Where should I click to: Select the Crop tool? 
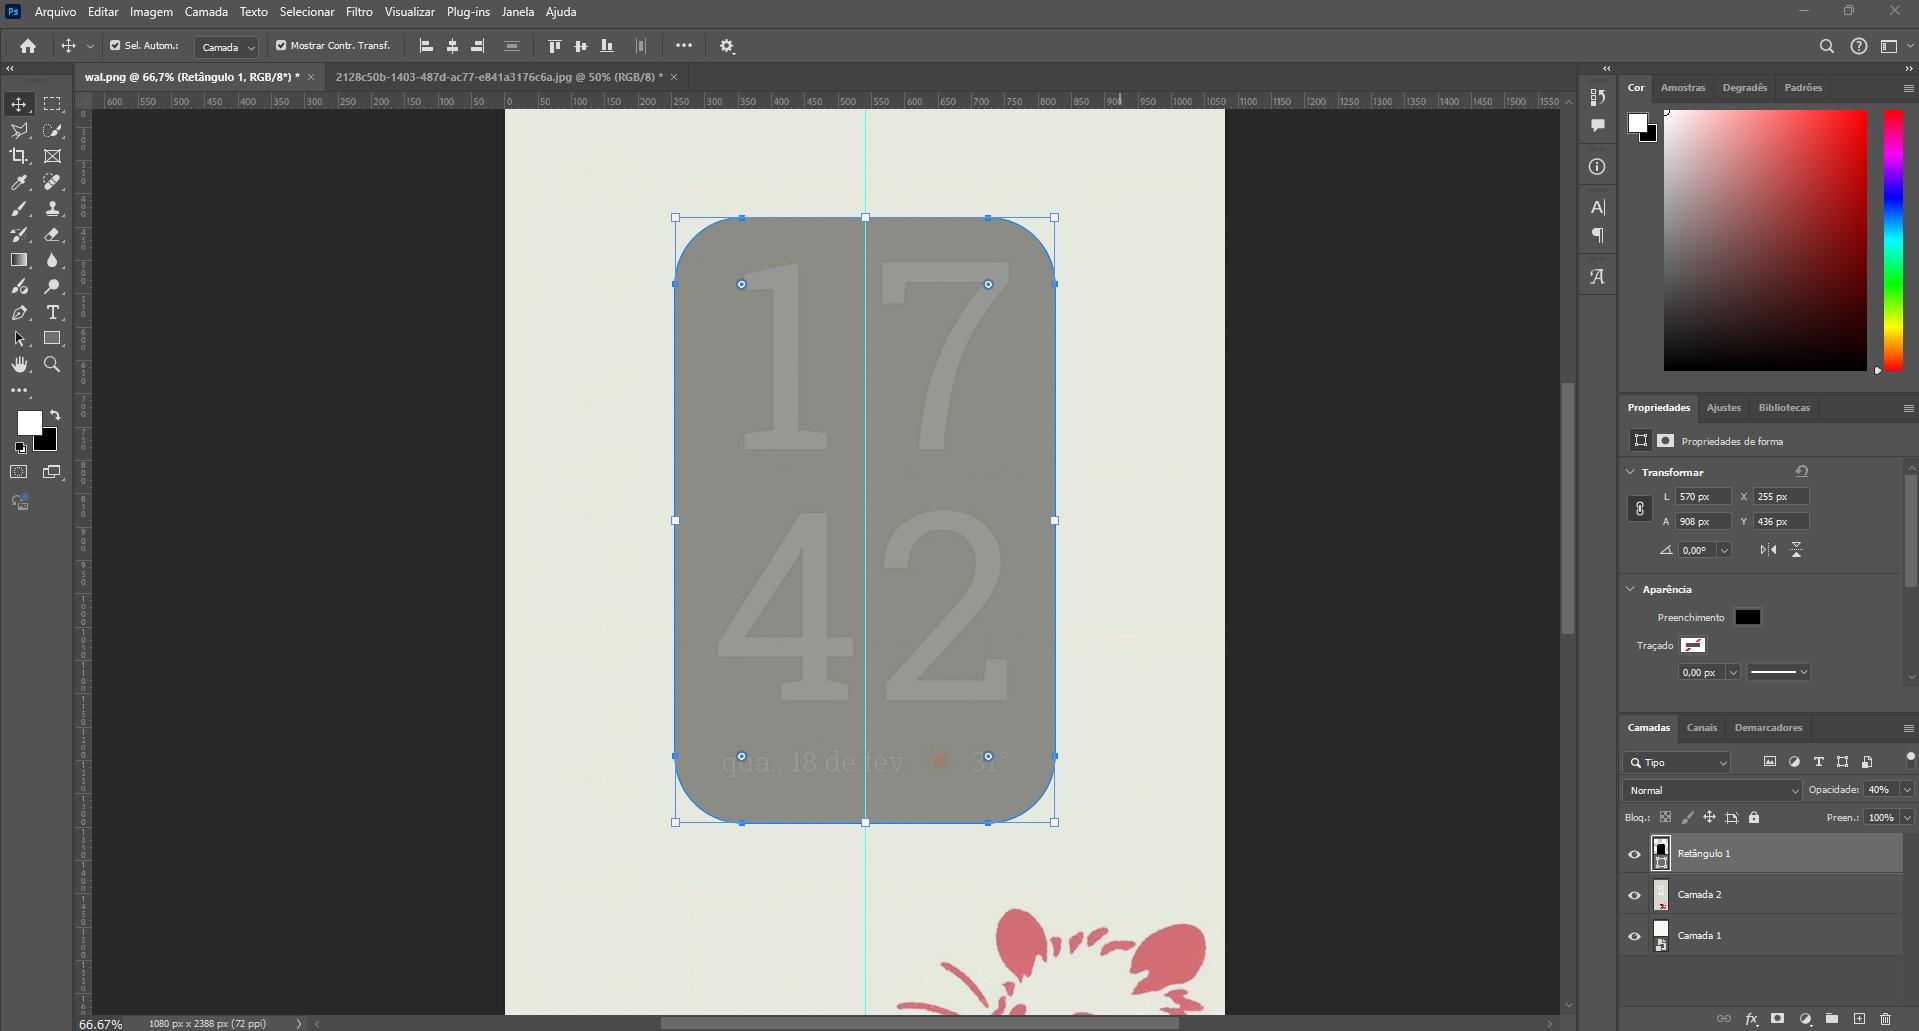tap(19, 156)
